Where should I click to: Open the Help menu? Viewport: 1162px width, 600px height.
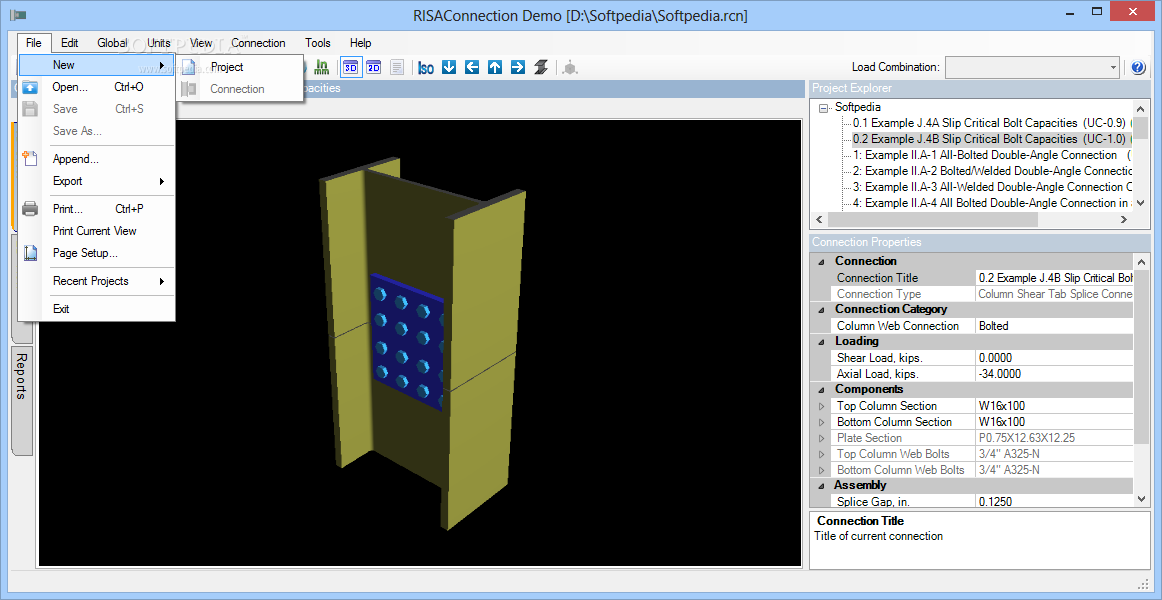360,43
